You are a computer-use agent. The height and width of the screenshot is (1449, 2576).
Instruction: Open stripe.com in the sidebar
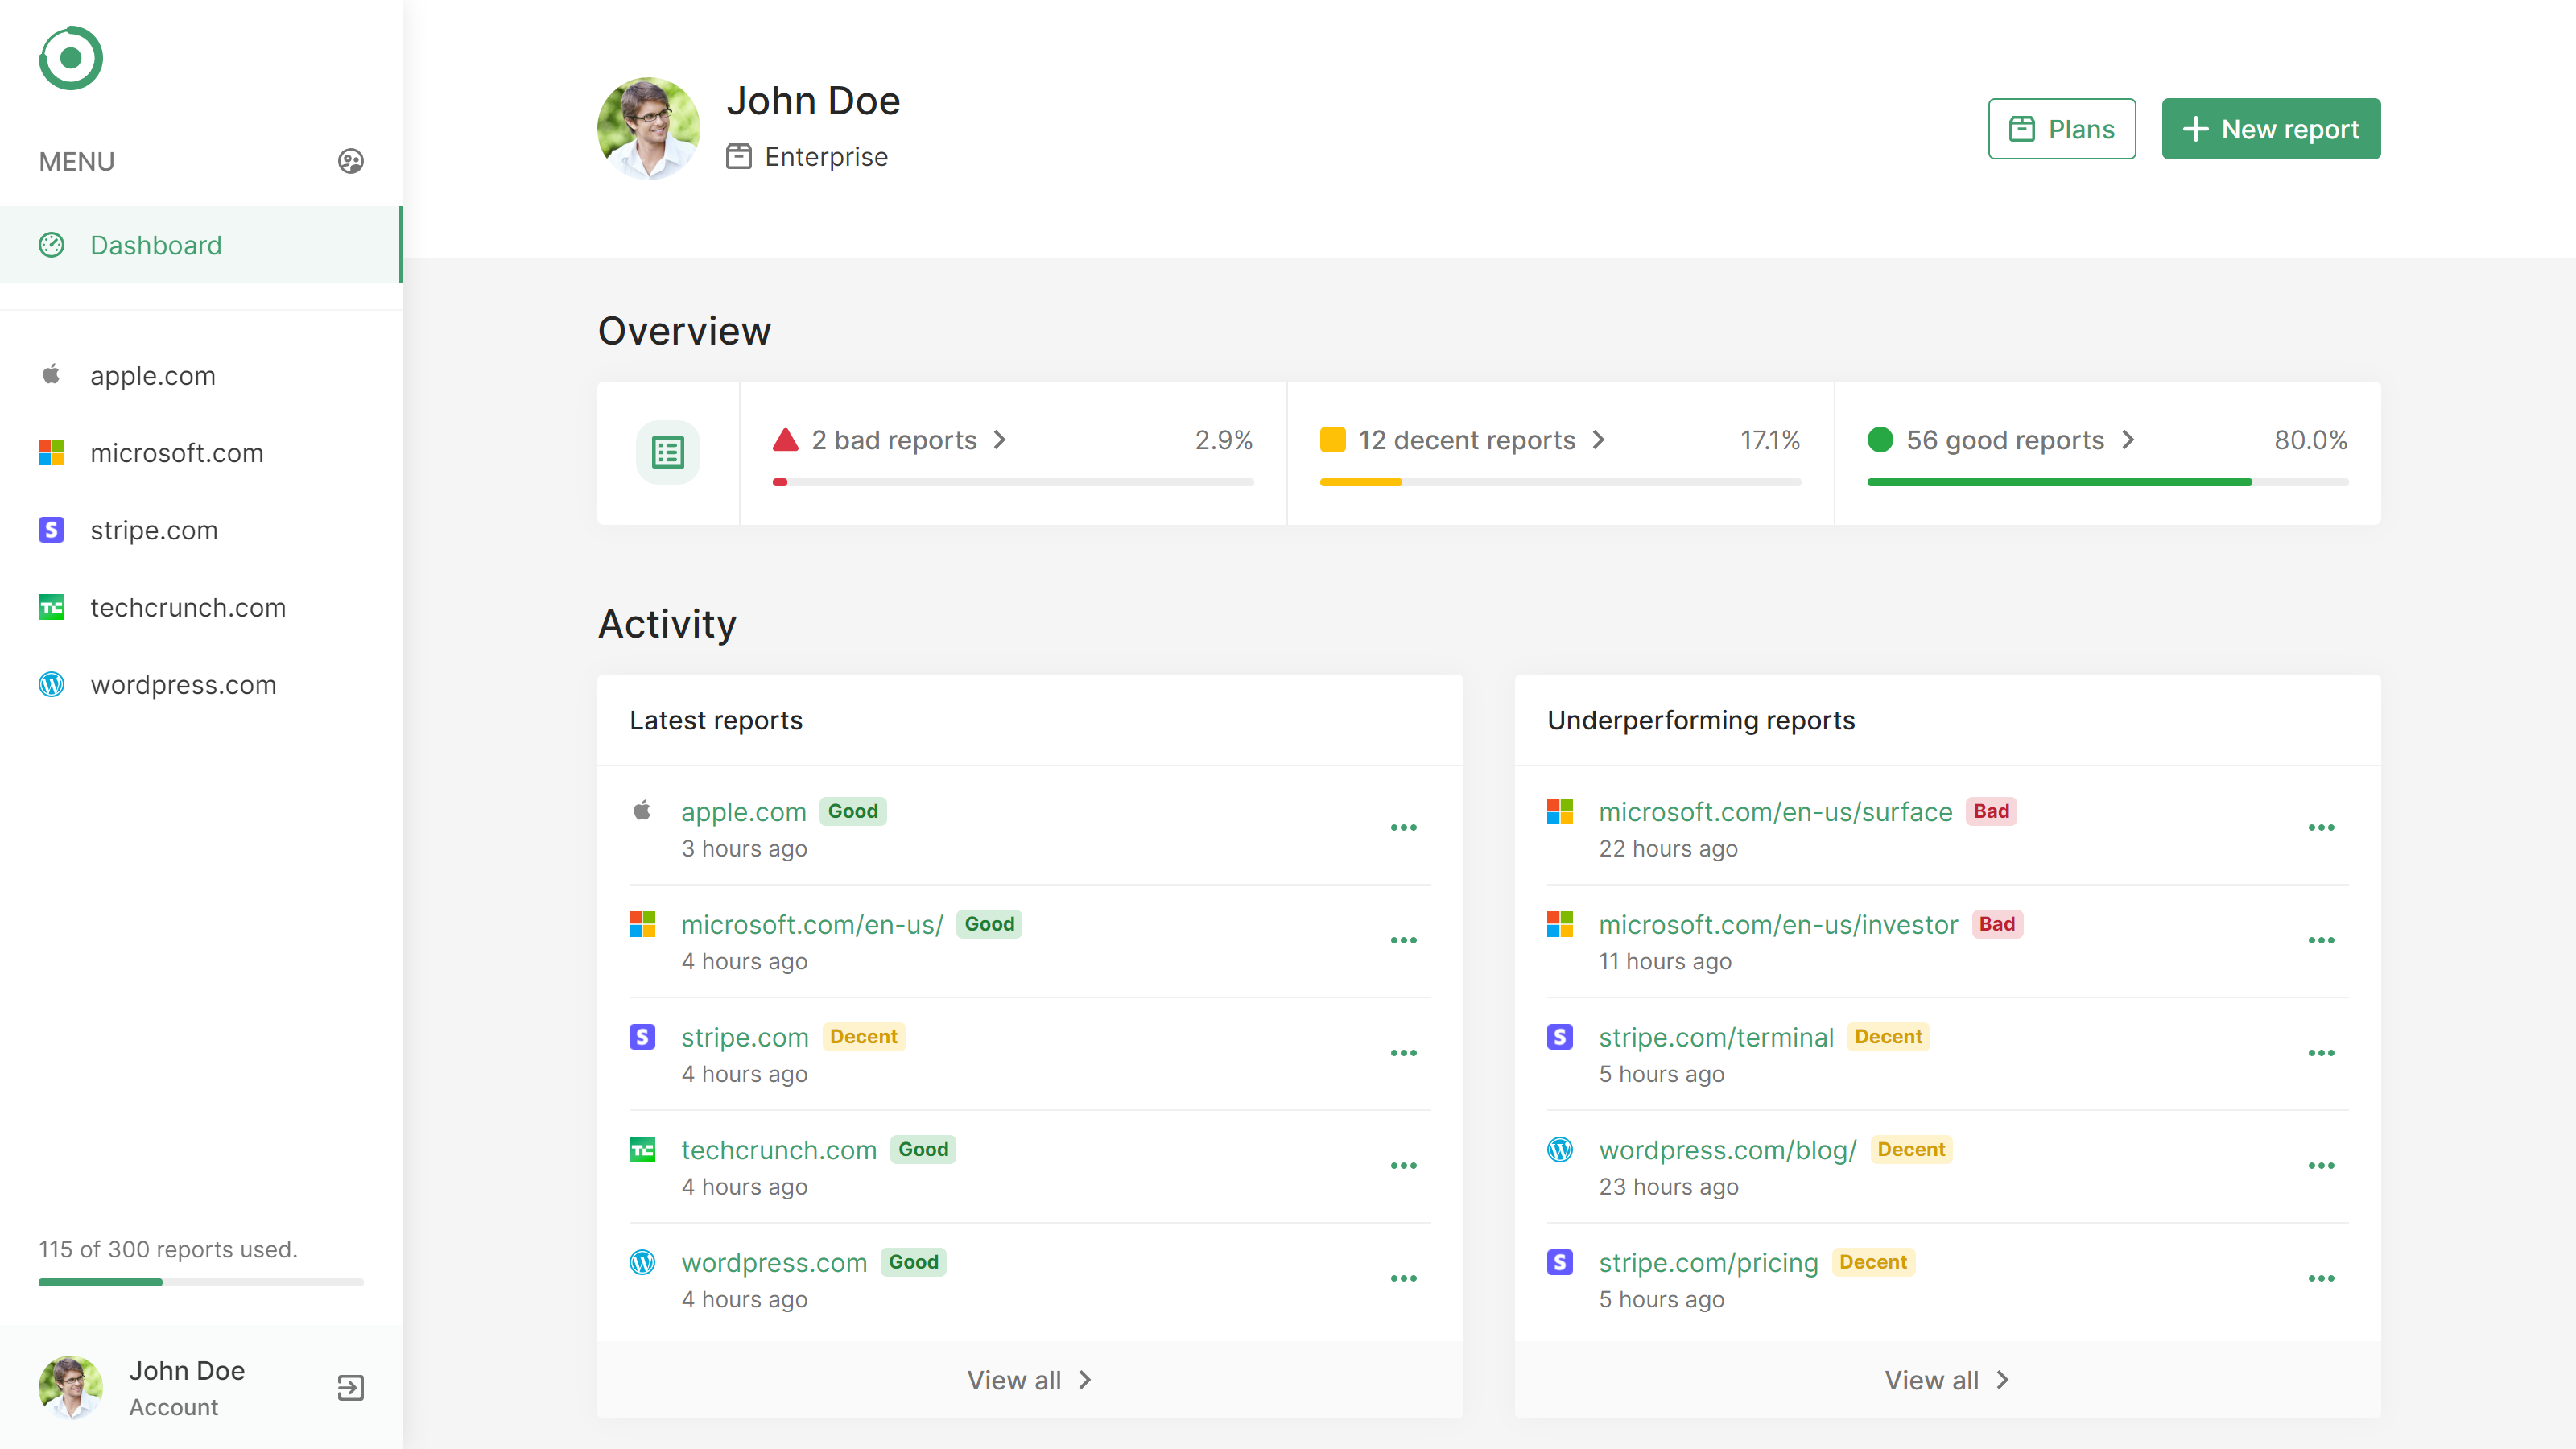tap(200, 530)
